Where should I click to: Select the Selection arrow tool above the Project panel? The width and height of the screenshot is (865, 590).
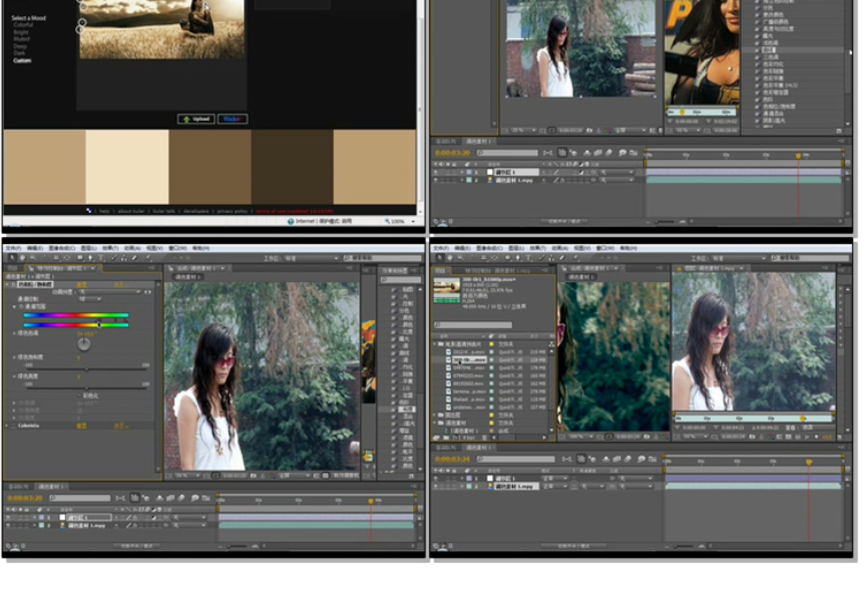[442, 257]
